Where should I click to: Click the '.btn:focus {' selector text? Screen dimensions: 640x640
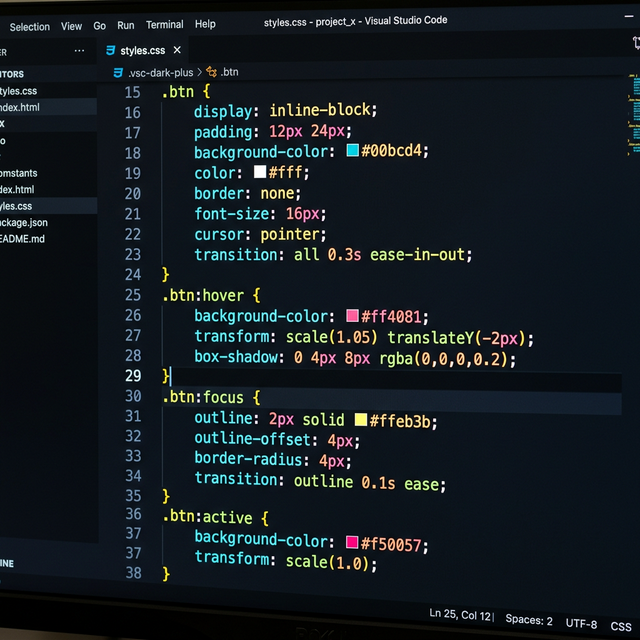(211, 397)
